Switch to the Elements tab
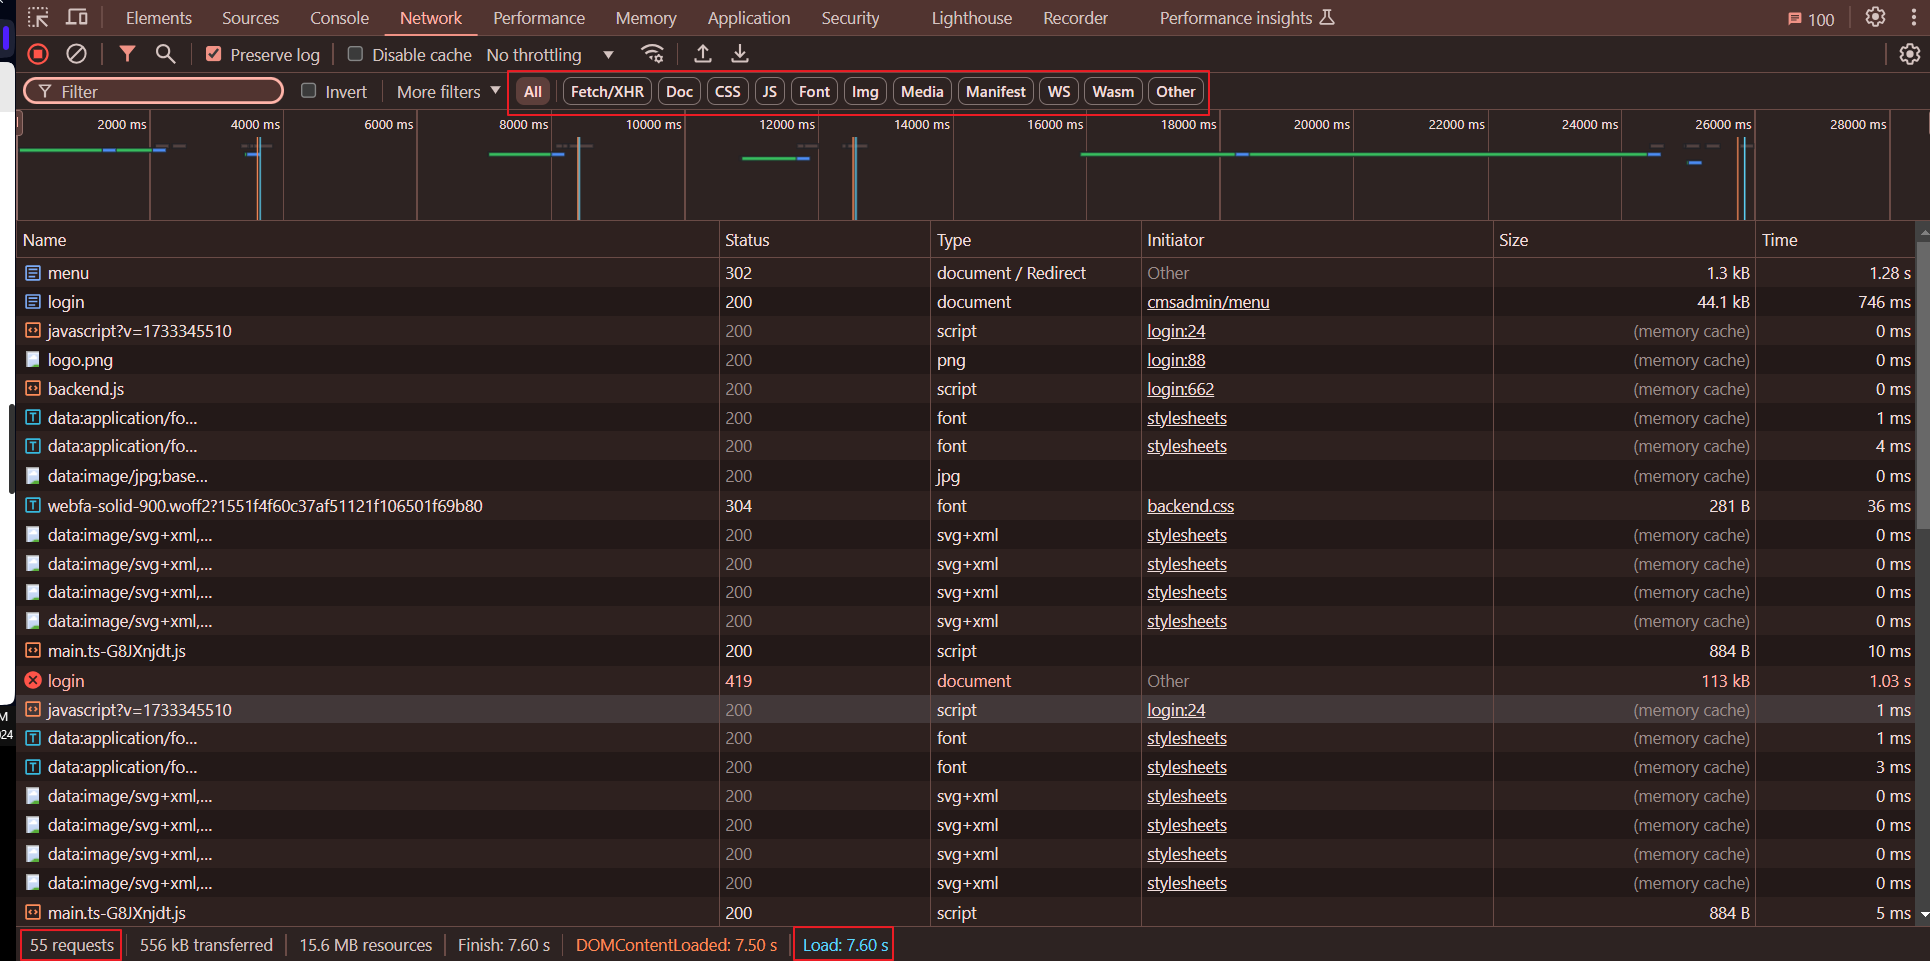This screenshot has height=961, width=1930. 158,18
